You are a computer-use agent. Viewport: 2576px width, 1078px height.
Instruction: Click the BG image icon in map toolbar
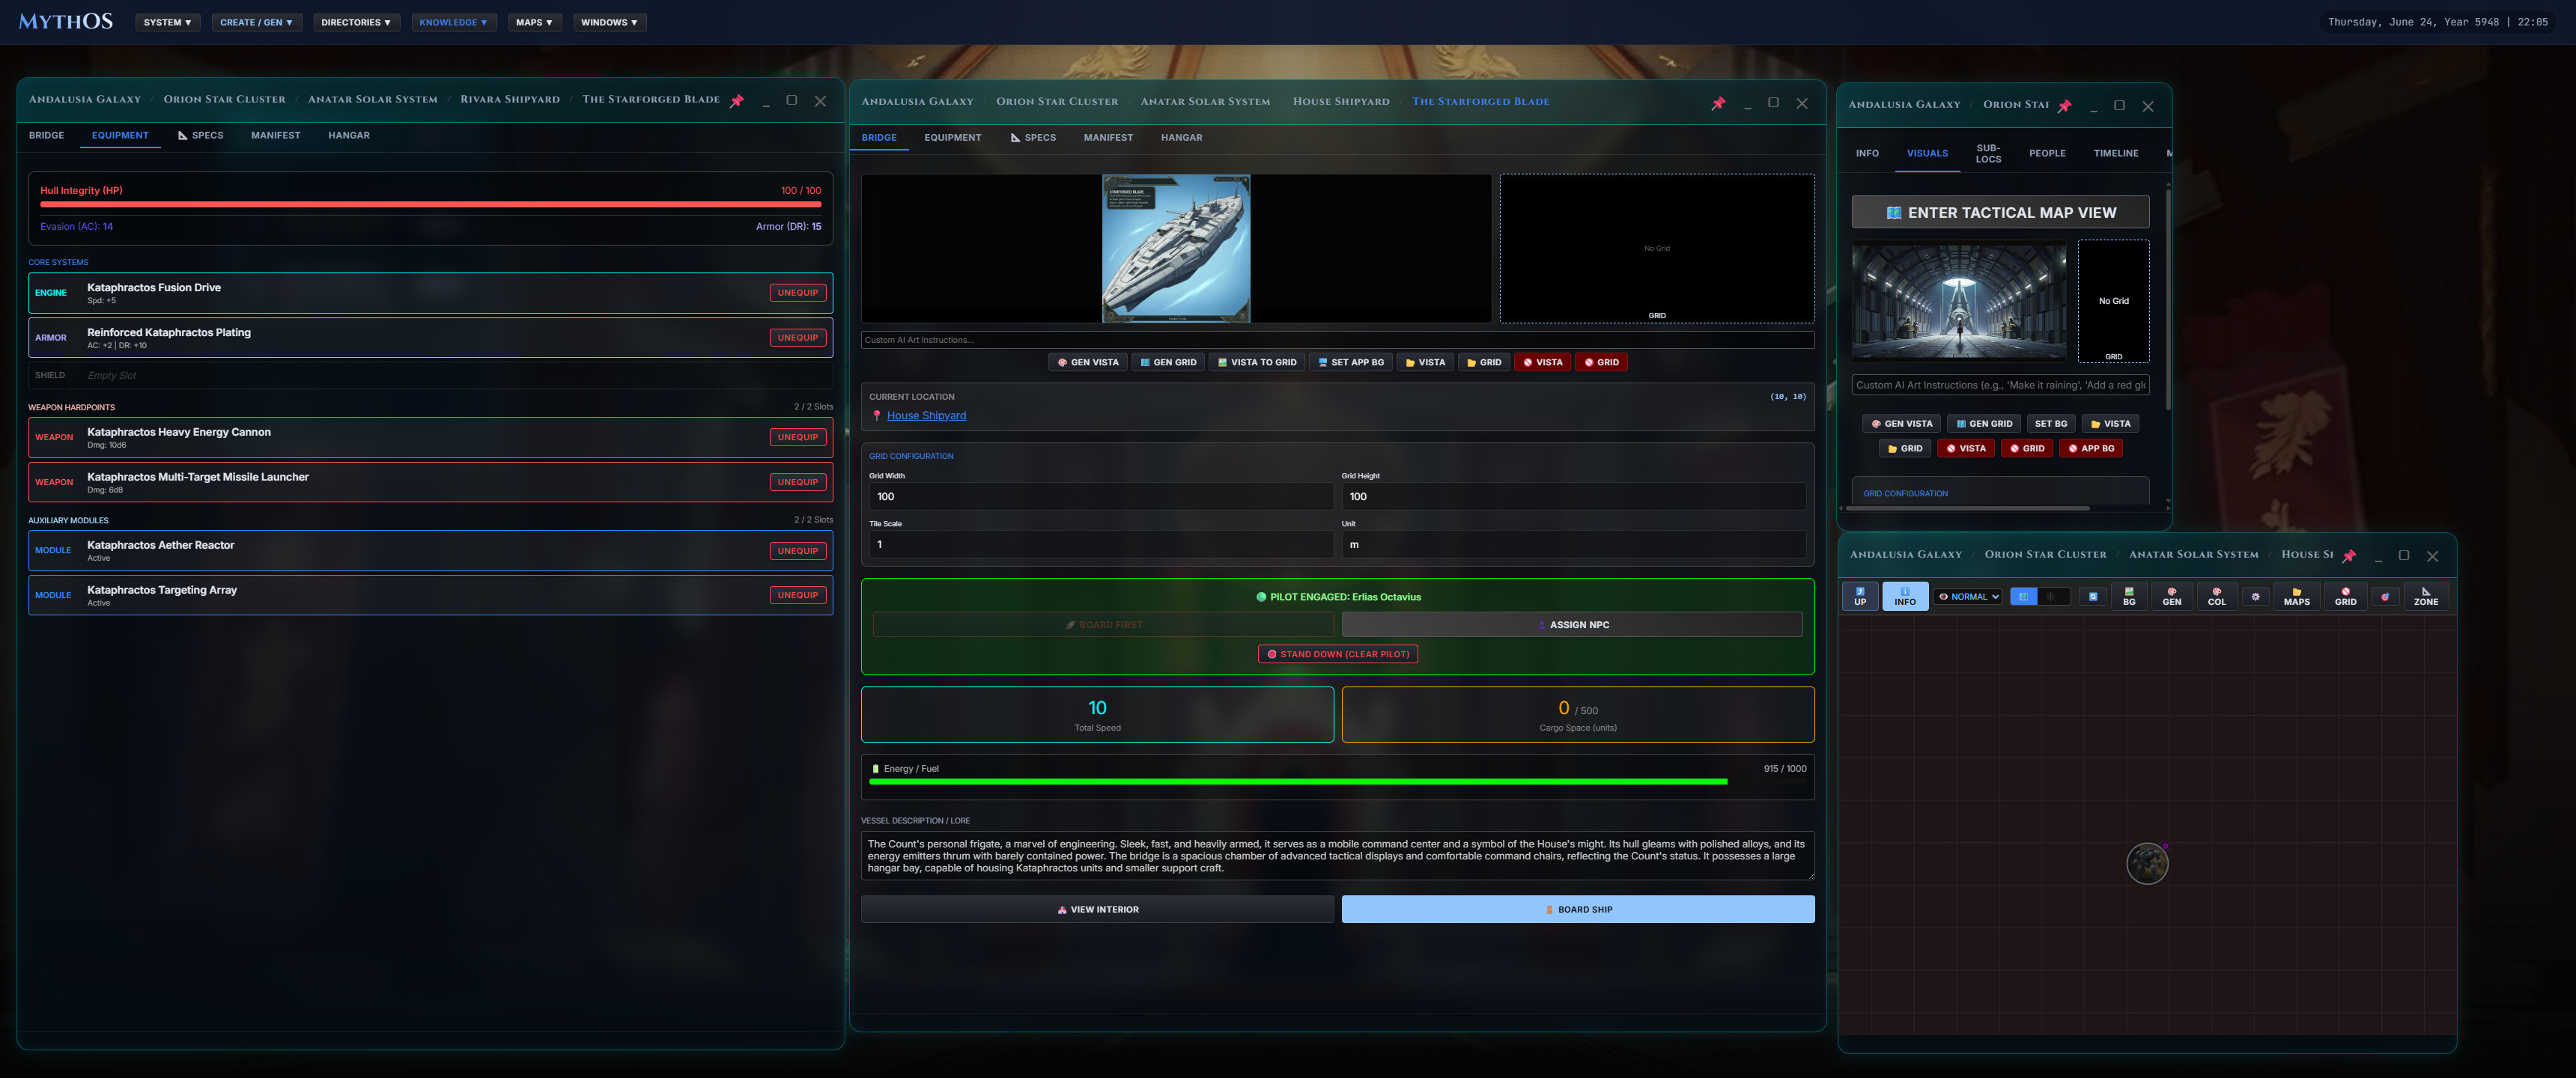pyautogui.click(x=2129, y=596)
